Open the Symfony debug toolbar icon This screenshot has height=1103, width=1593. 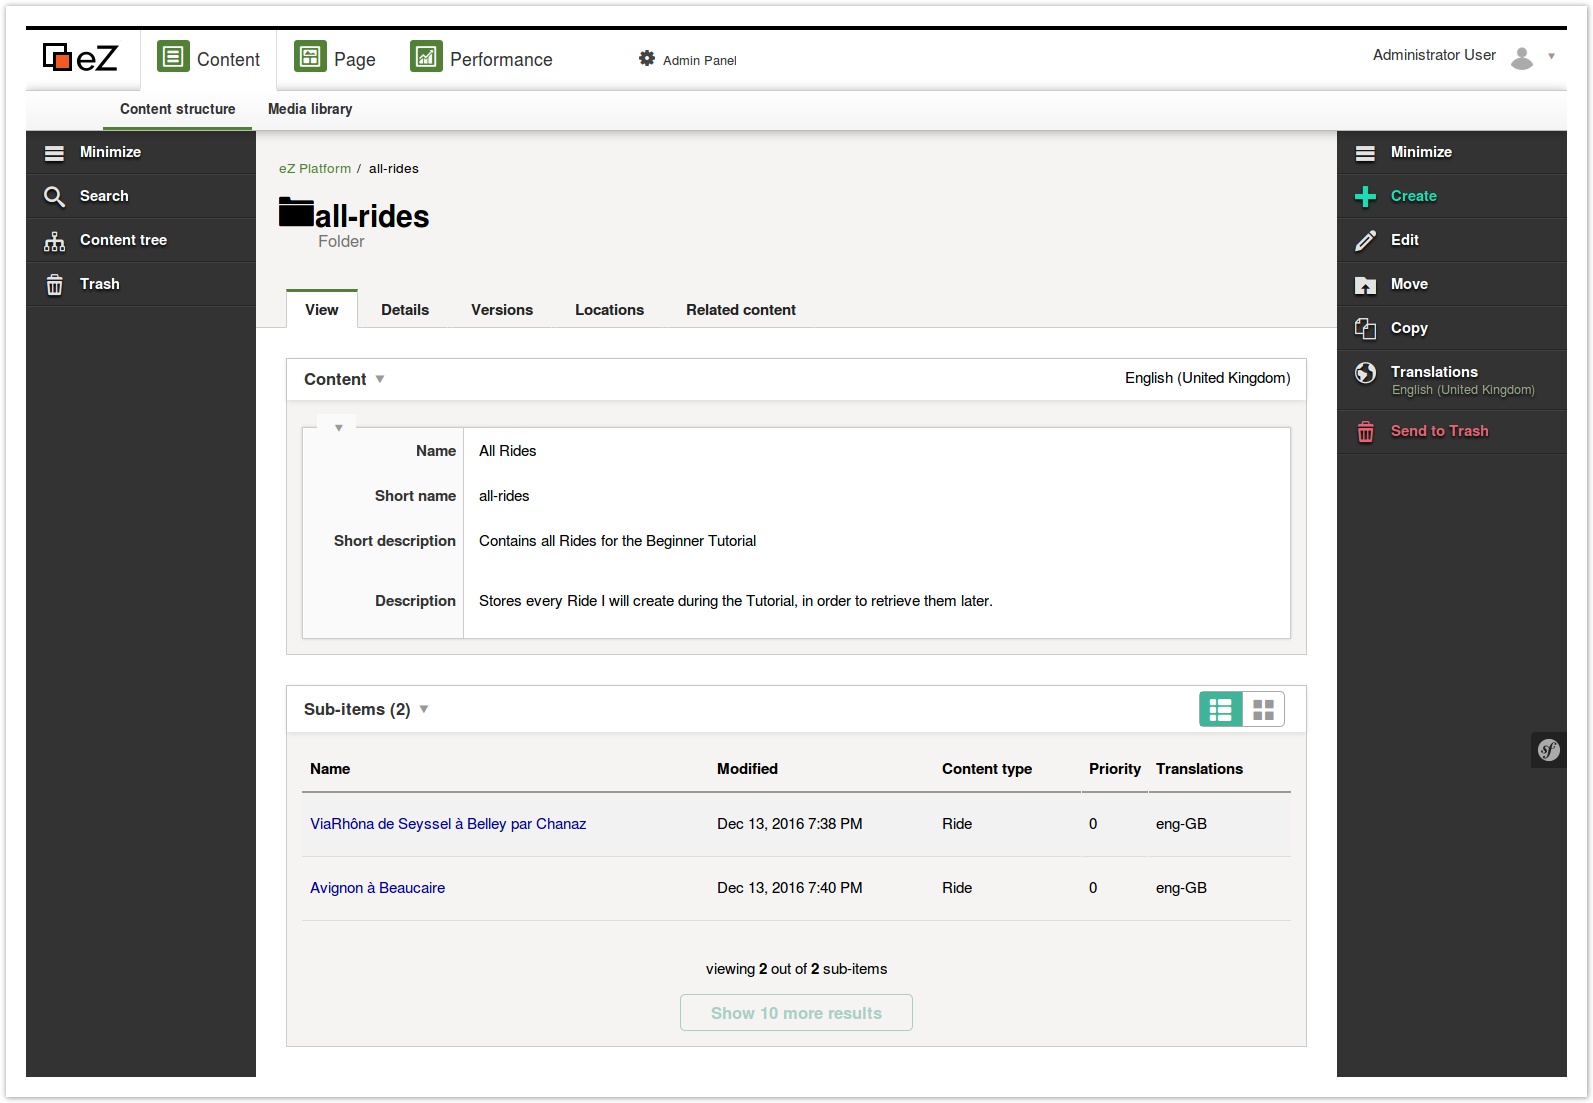[x=1548, y=750]
